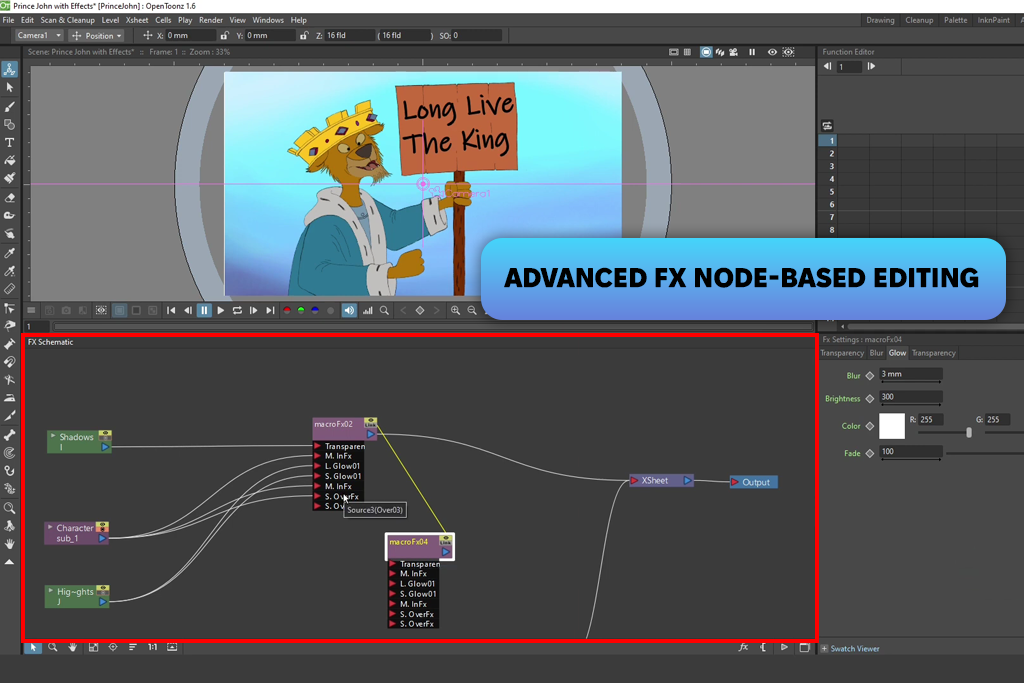Open the Palette room tab
Screen dimensions: 1024x683
pos(955,20)
